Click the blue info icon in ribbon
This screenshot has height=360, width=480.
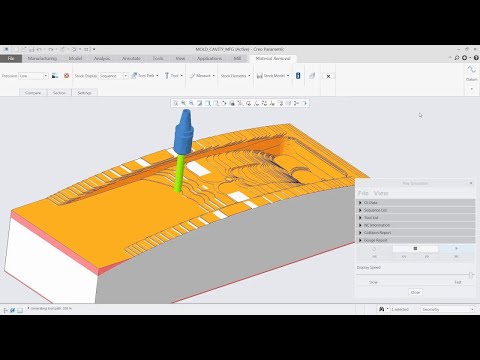tap(298, 76)
